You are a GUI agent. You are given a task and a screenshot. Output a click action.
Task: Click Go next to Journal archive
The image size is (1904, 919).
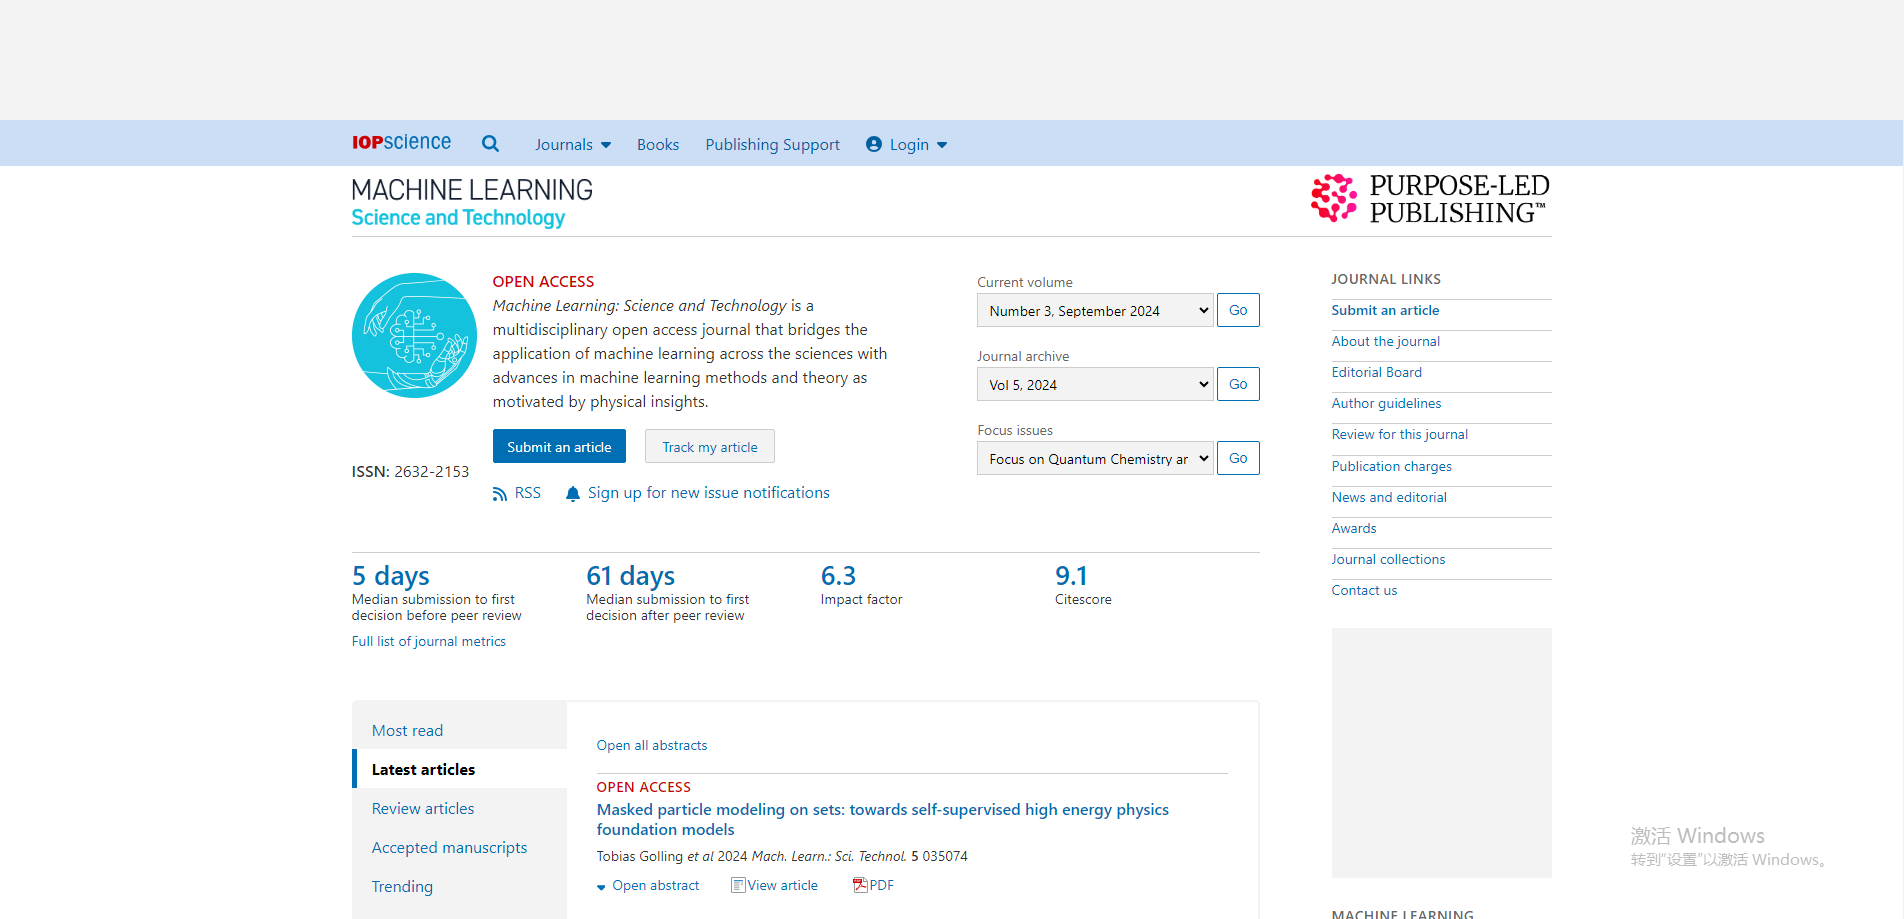1238,384
